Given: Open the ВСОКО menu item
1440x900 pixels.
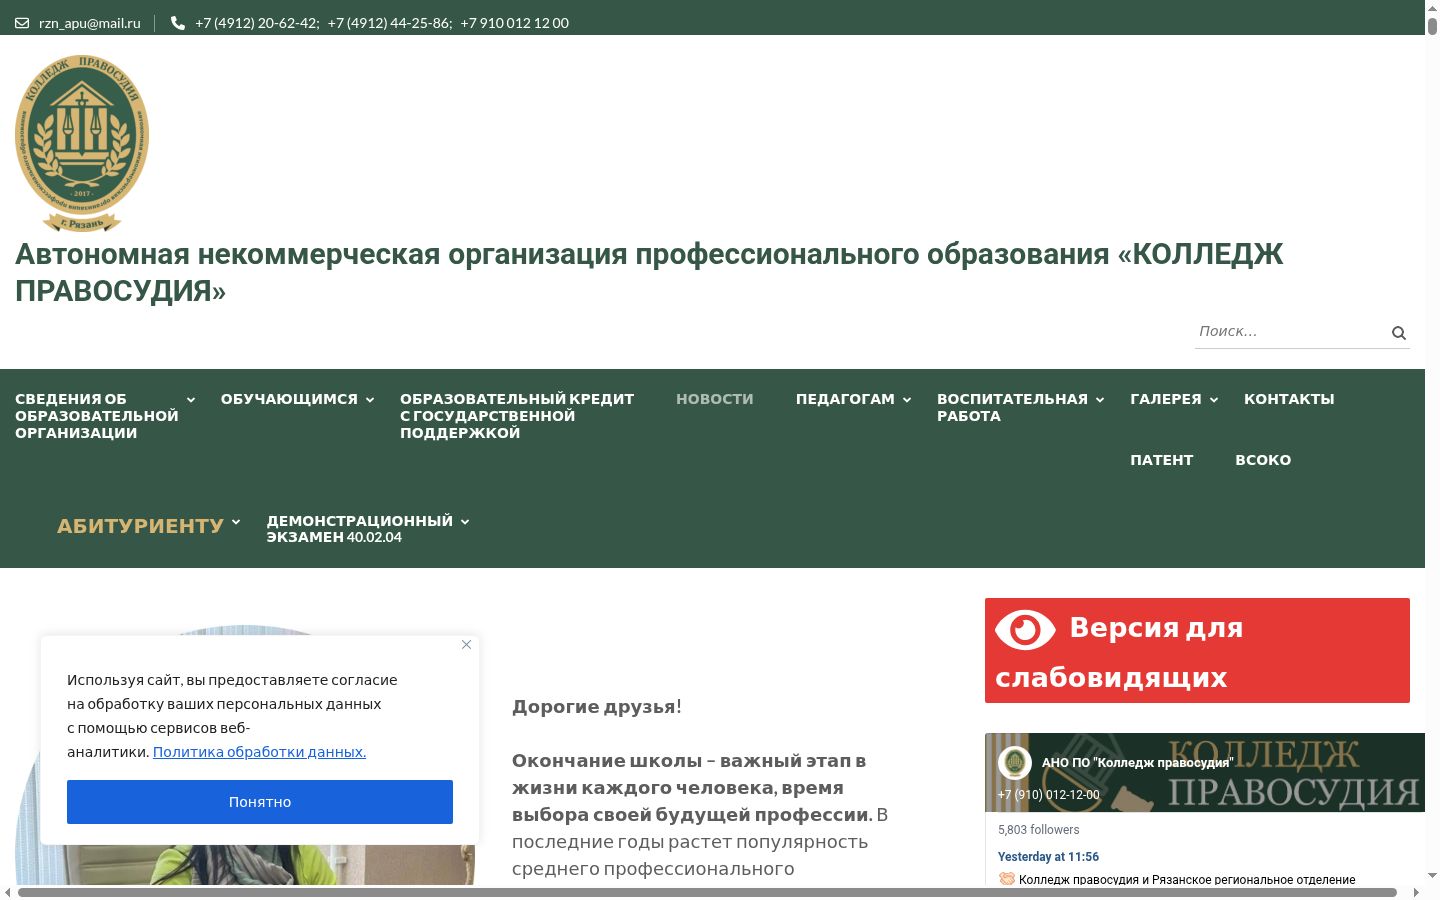Looking at the screenshot, I should pos(1263,460).
